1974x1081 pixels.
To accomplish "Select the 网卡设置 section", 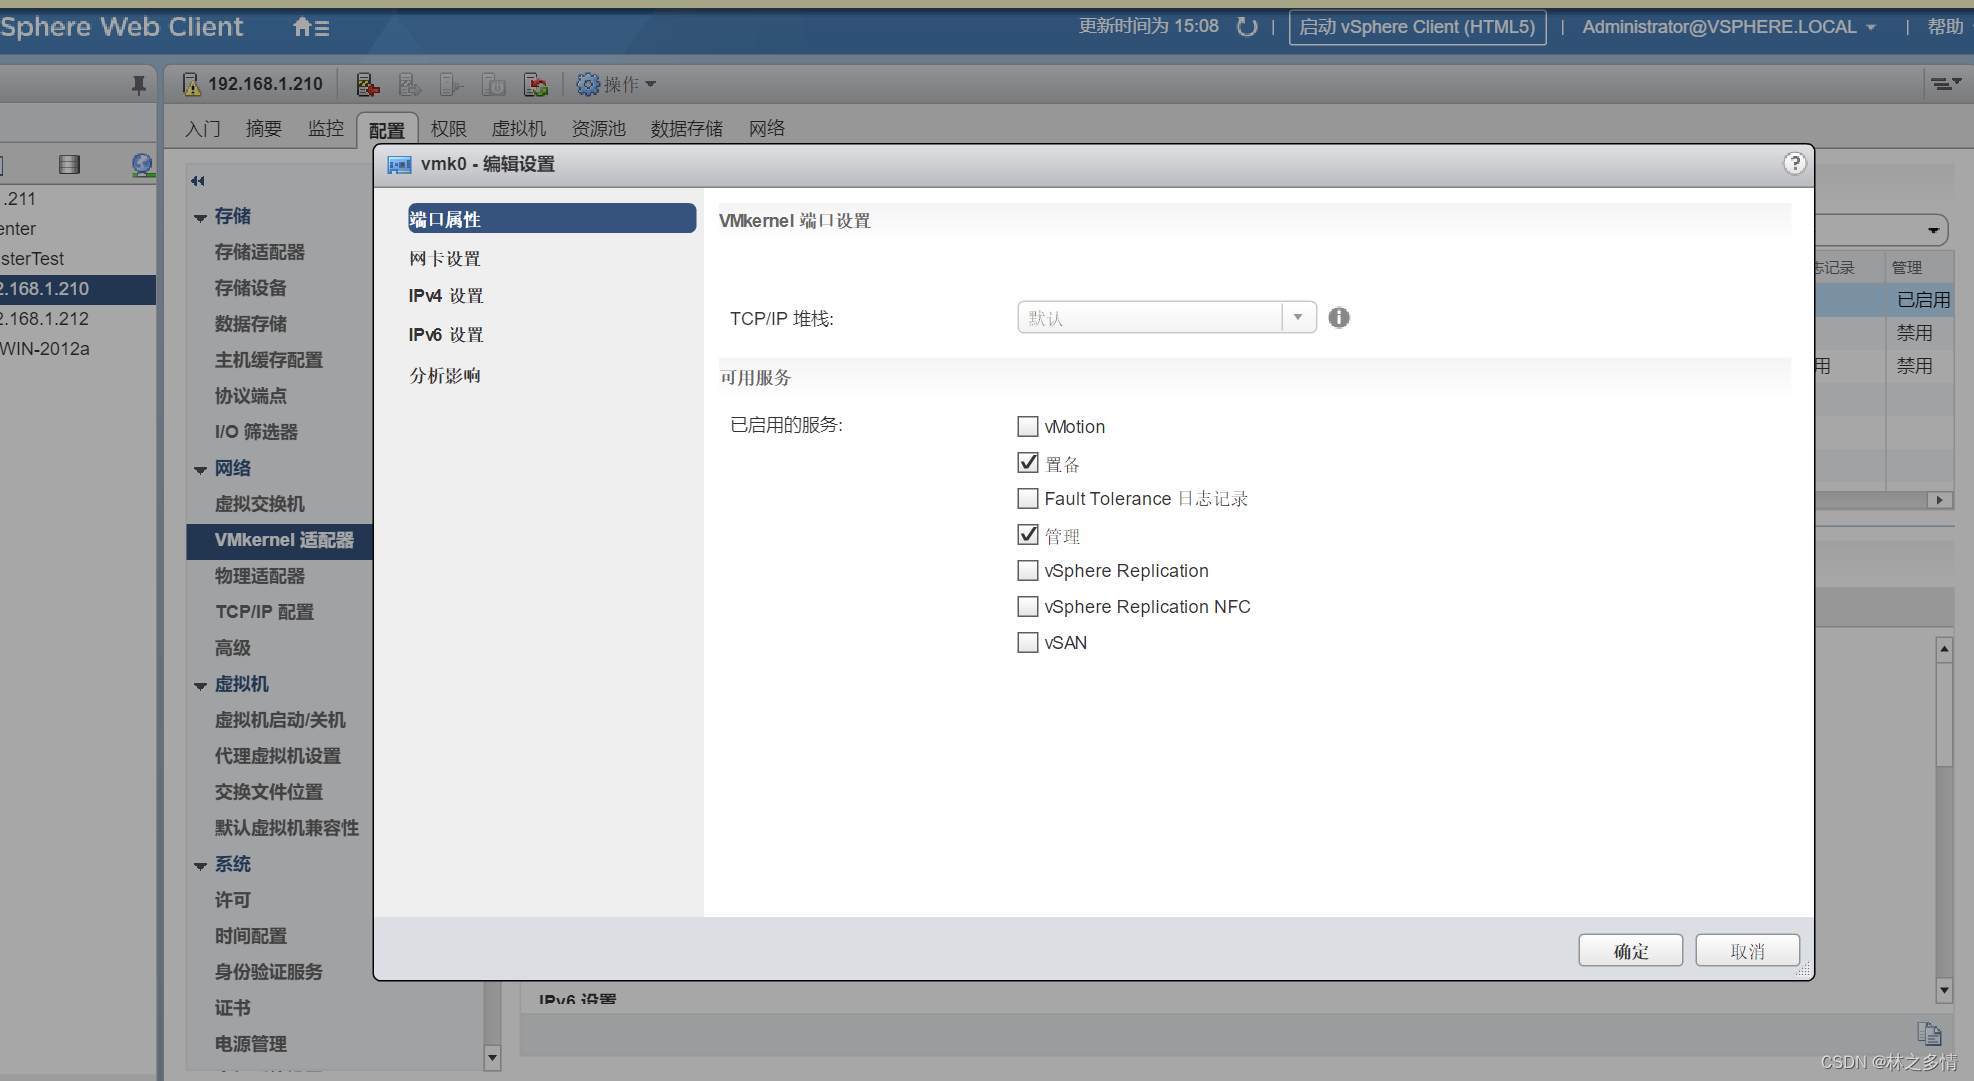I will click(x=445, y=259).
